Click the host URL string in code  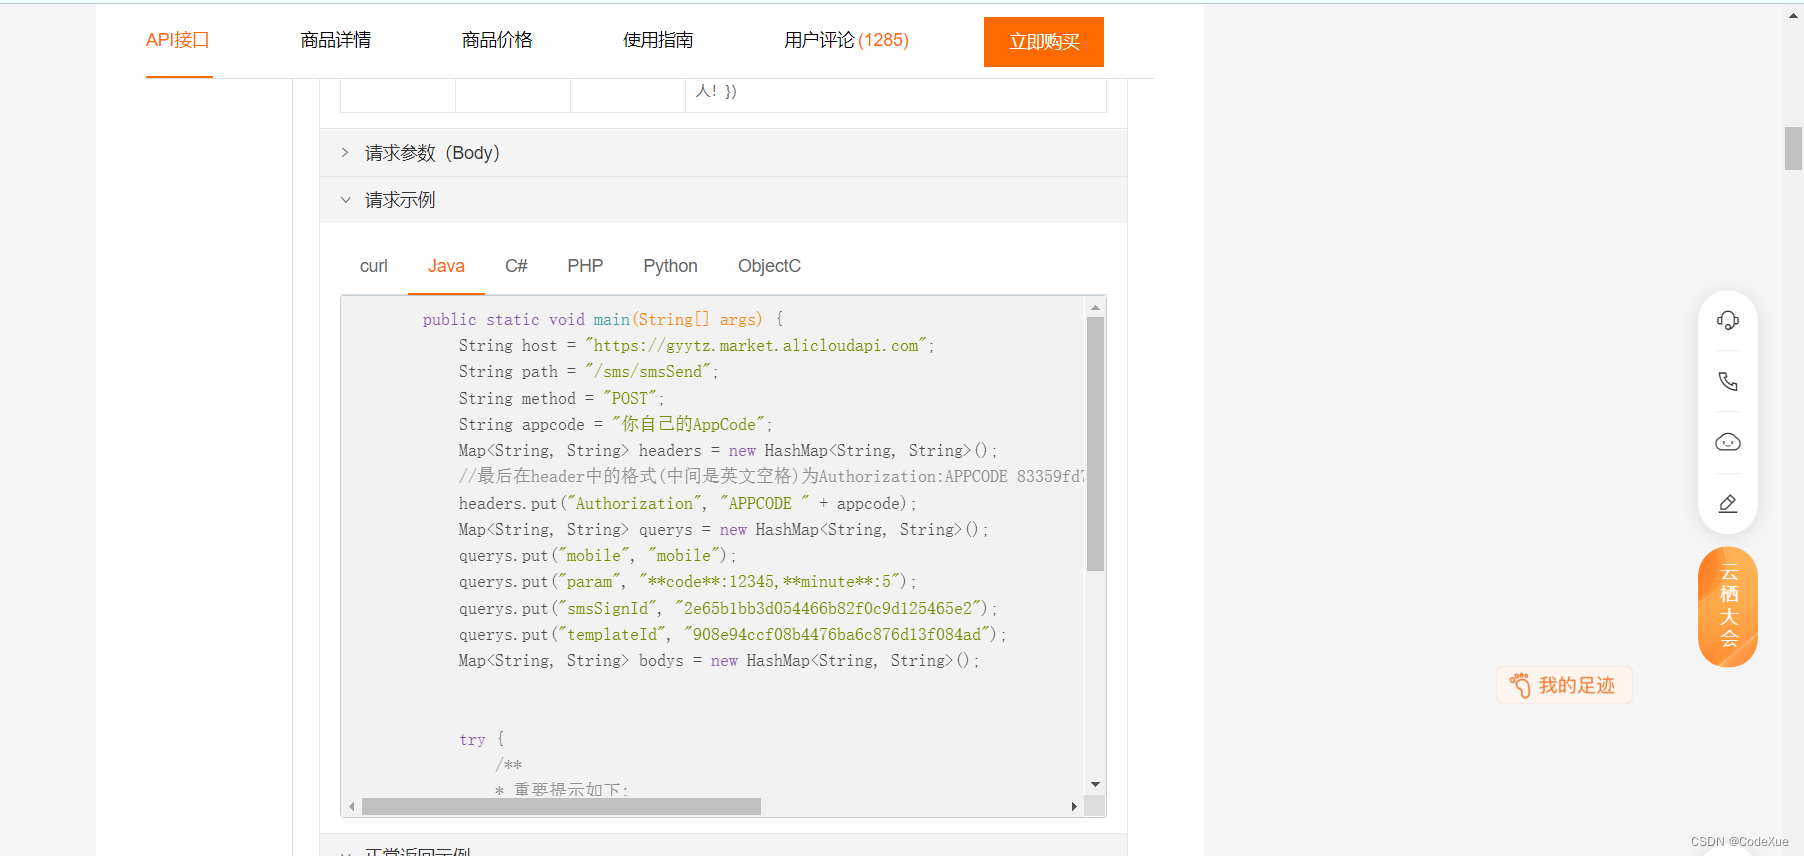click(756, 346)
